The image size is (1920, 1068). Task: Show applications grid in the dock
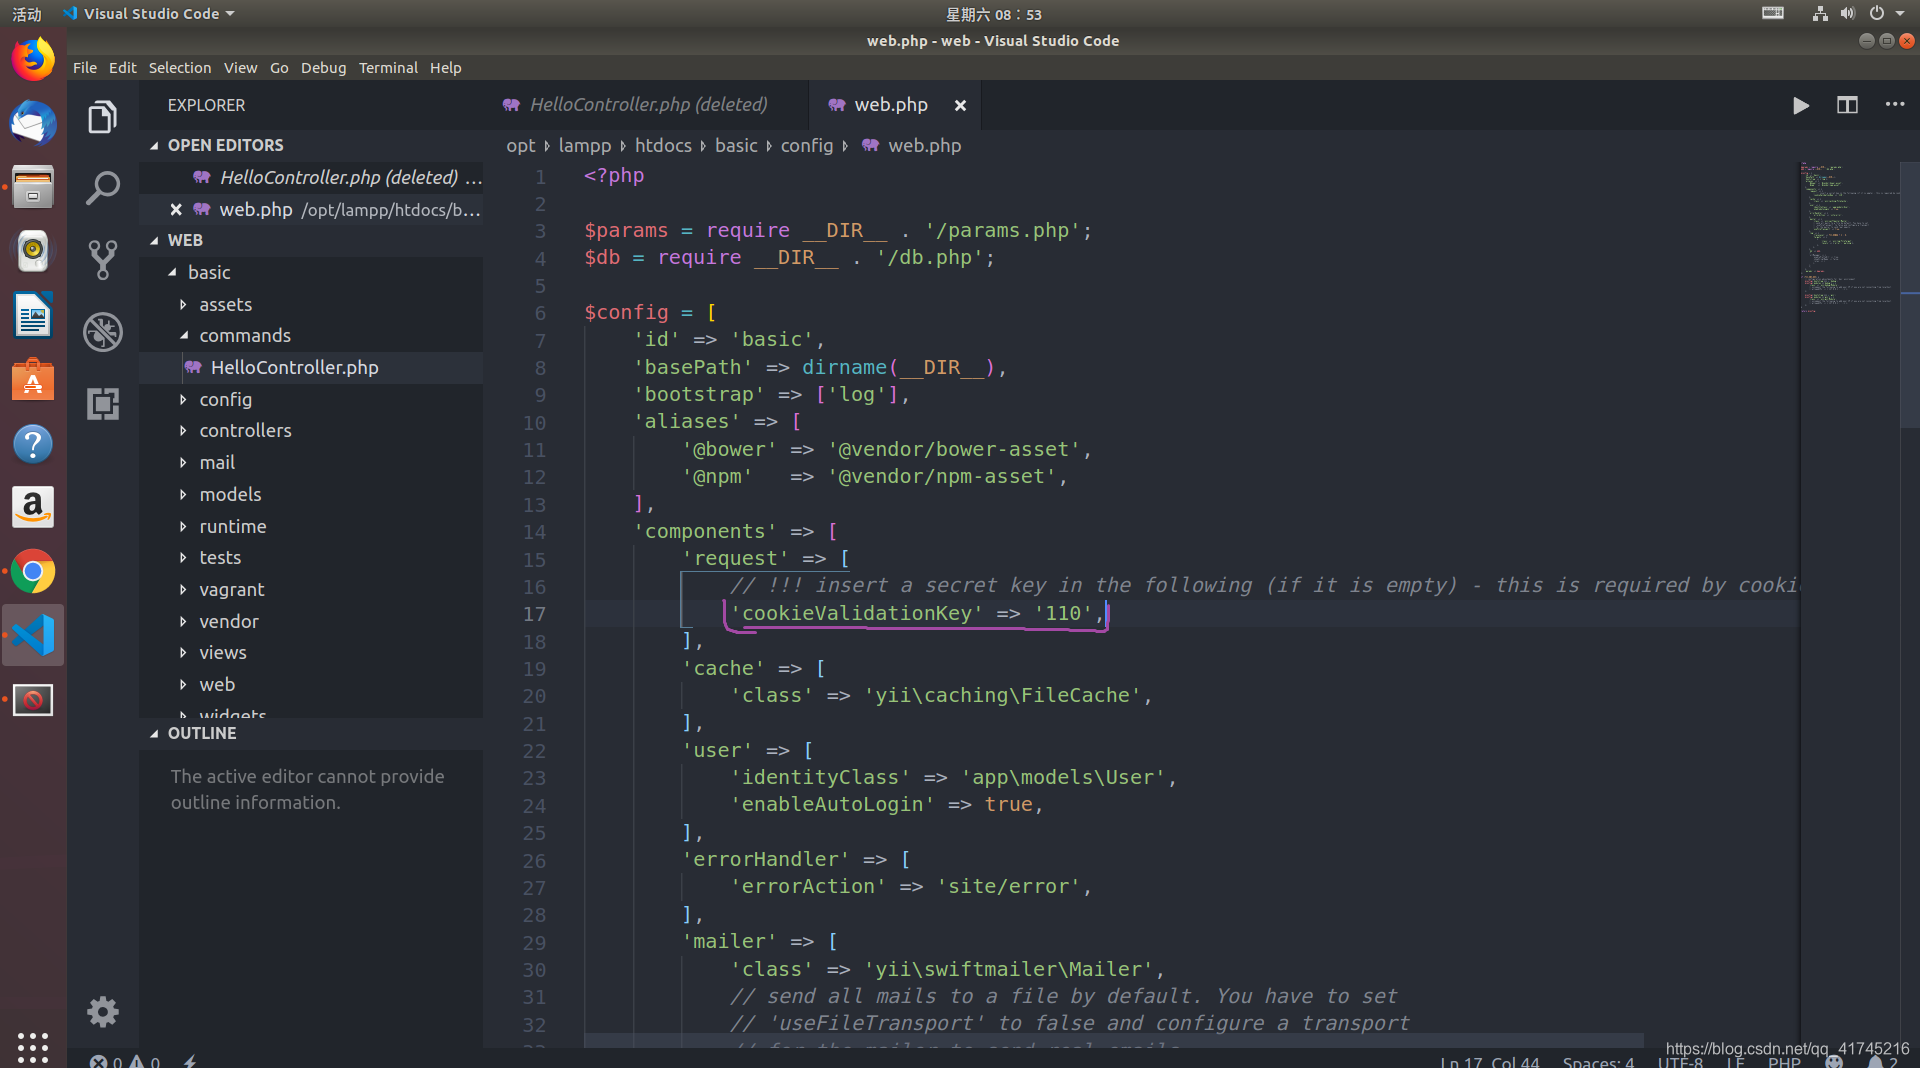point(33,1047)
